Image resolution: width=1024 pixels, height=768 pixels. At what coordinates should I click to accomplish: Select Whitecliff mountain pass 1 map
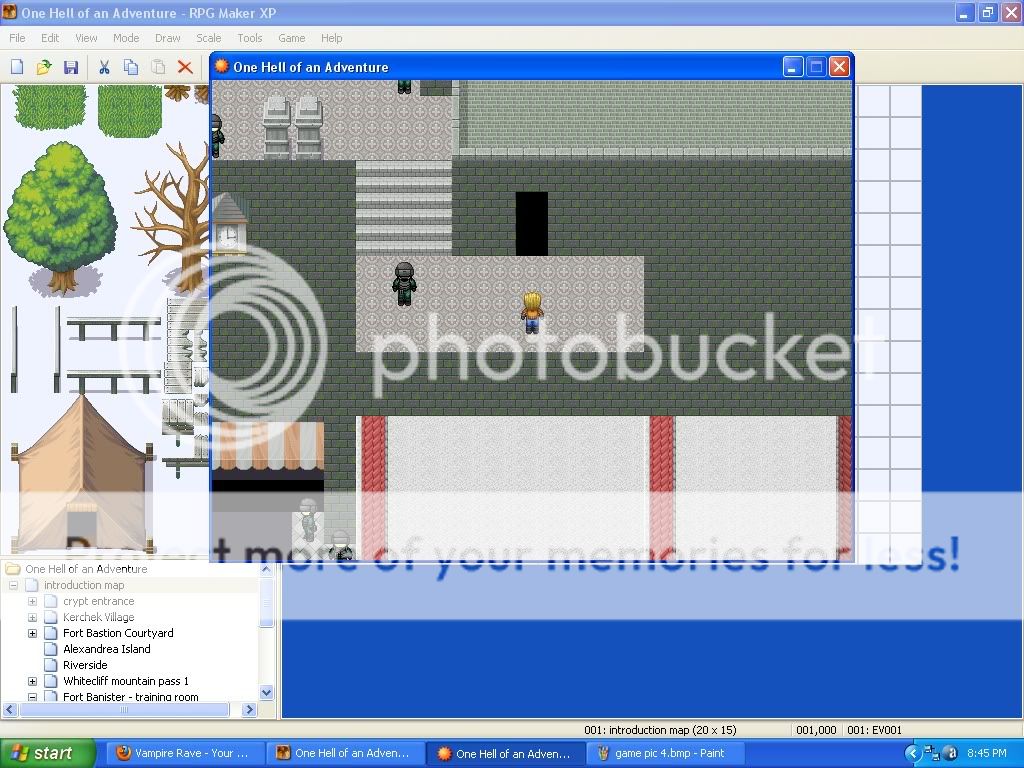(x=125, y=681)
